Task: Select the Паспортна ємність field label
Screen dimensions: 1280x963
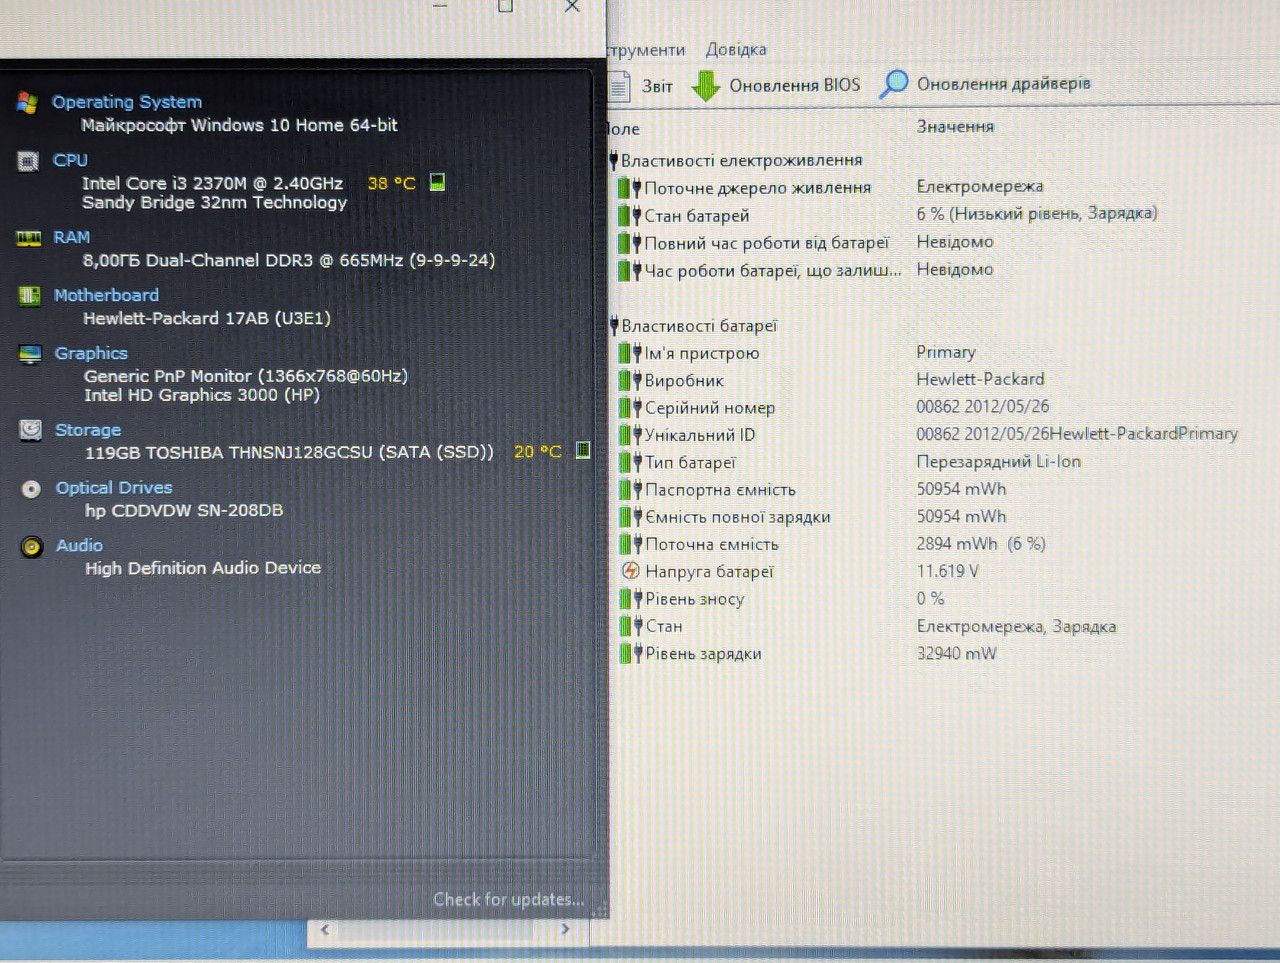Action: pyautogui.click(x=720, y=490)
